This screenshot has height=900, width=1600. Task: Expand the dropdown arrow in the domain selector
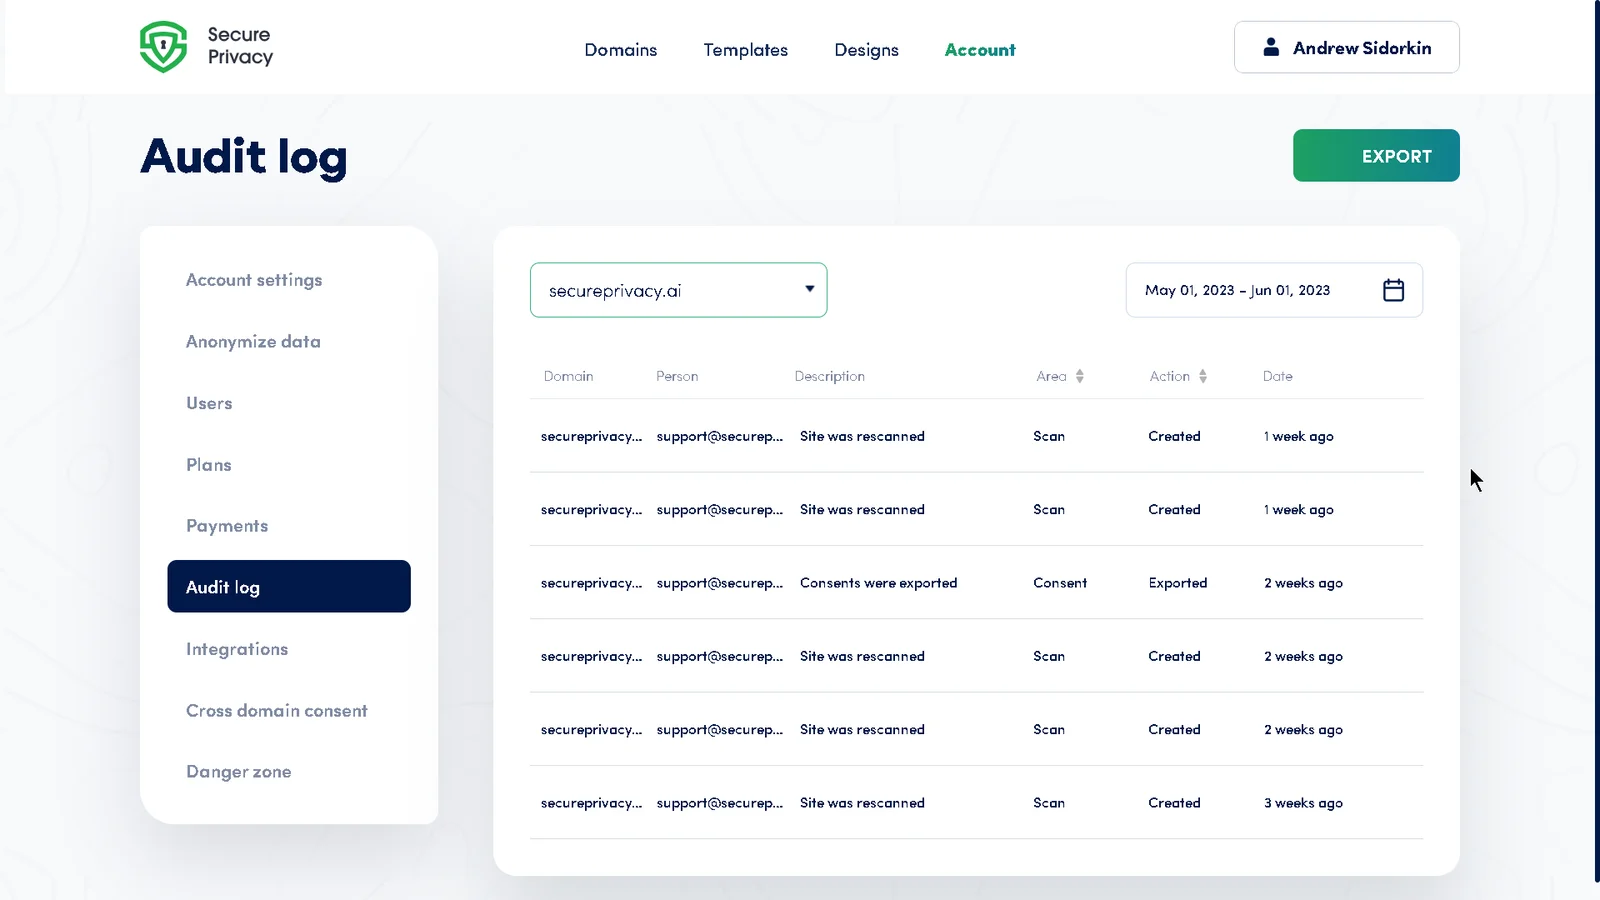point(809,288)
